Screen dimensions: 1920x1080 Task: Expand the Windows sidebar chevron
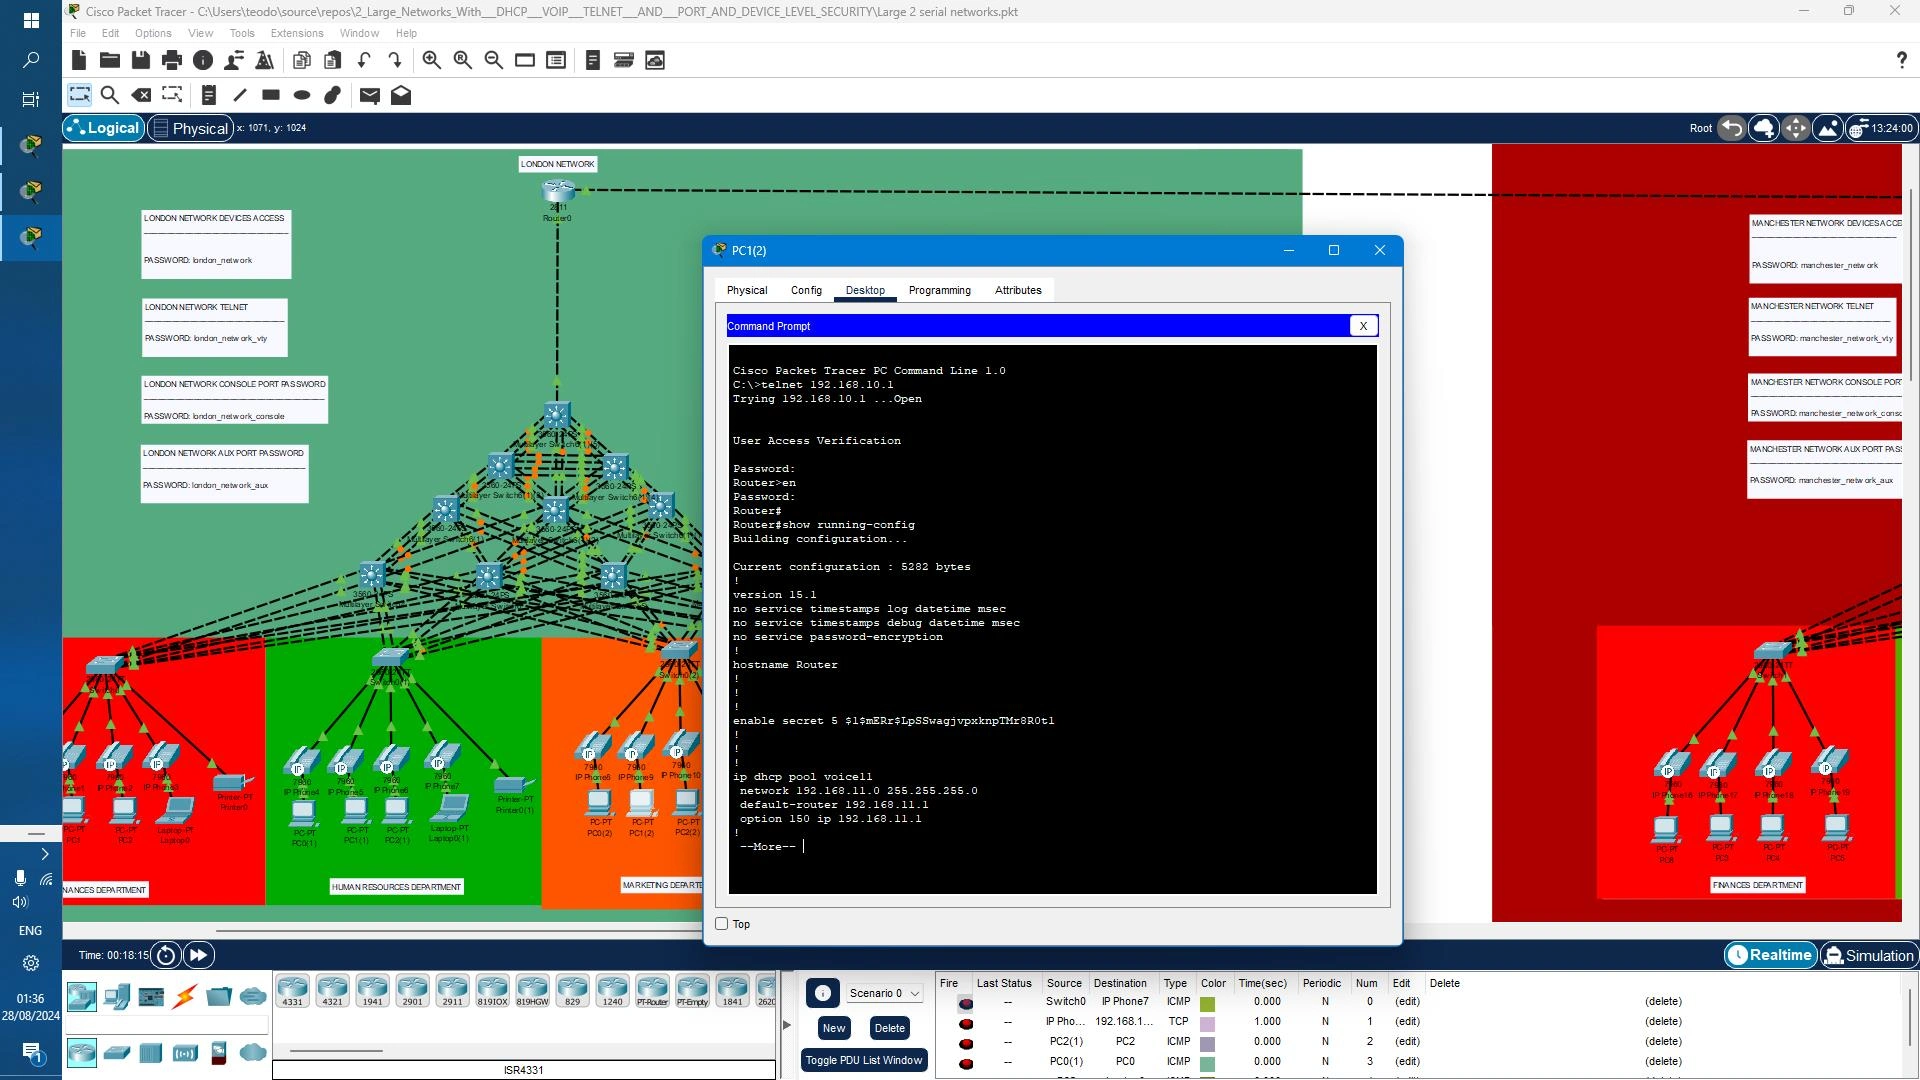click(45, 854)
